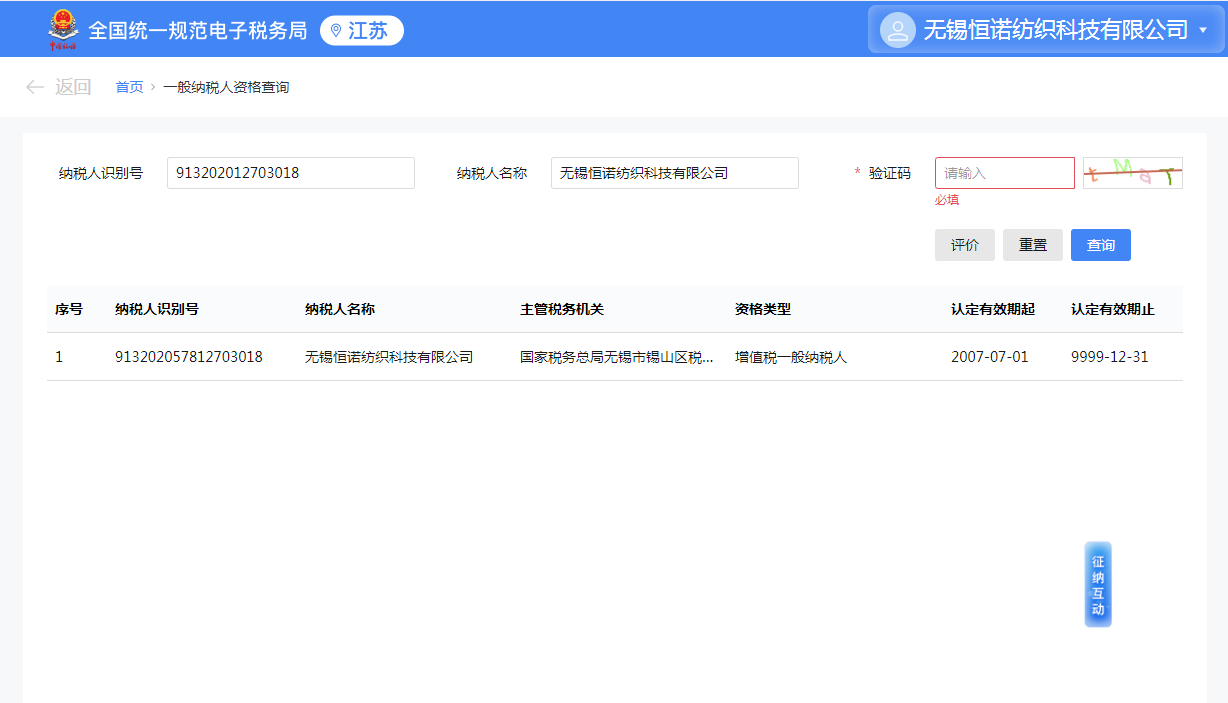Click the 查询 button
Image resolution: width=1228 pixels, height=703 pixels.
click(1100, 245)
